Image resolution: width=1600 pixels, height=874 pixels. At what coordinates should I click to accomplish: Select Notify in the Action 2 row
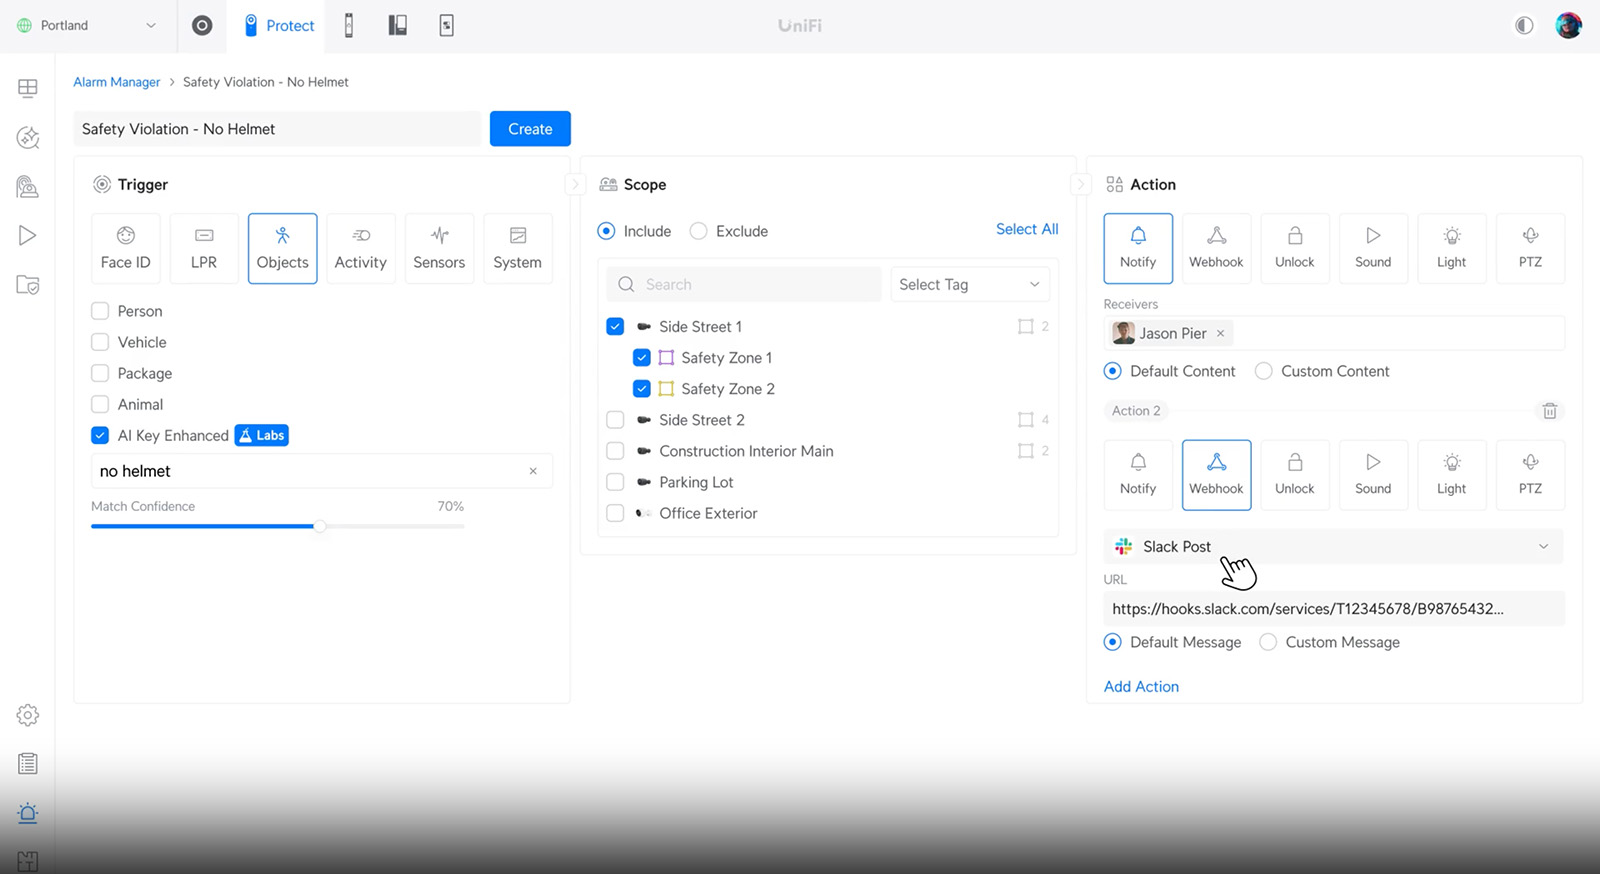1138,475
